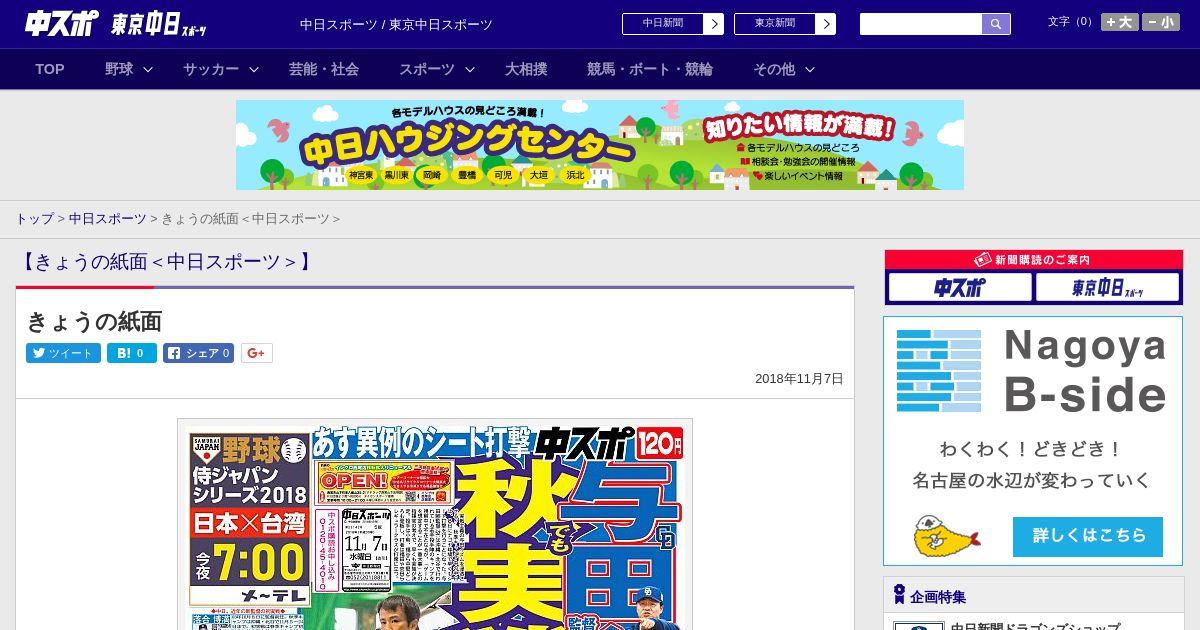Click the 東京中日スポーツ header logo

tap(159, 24)
